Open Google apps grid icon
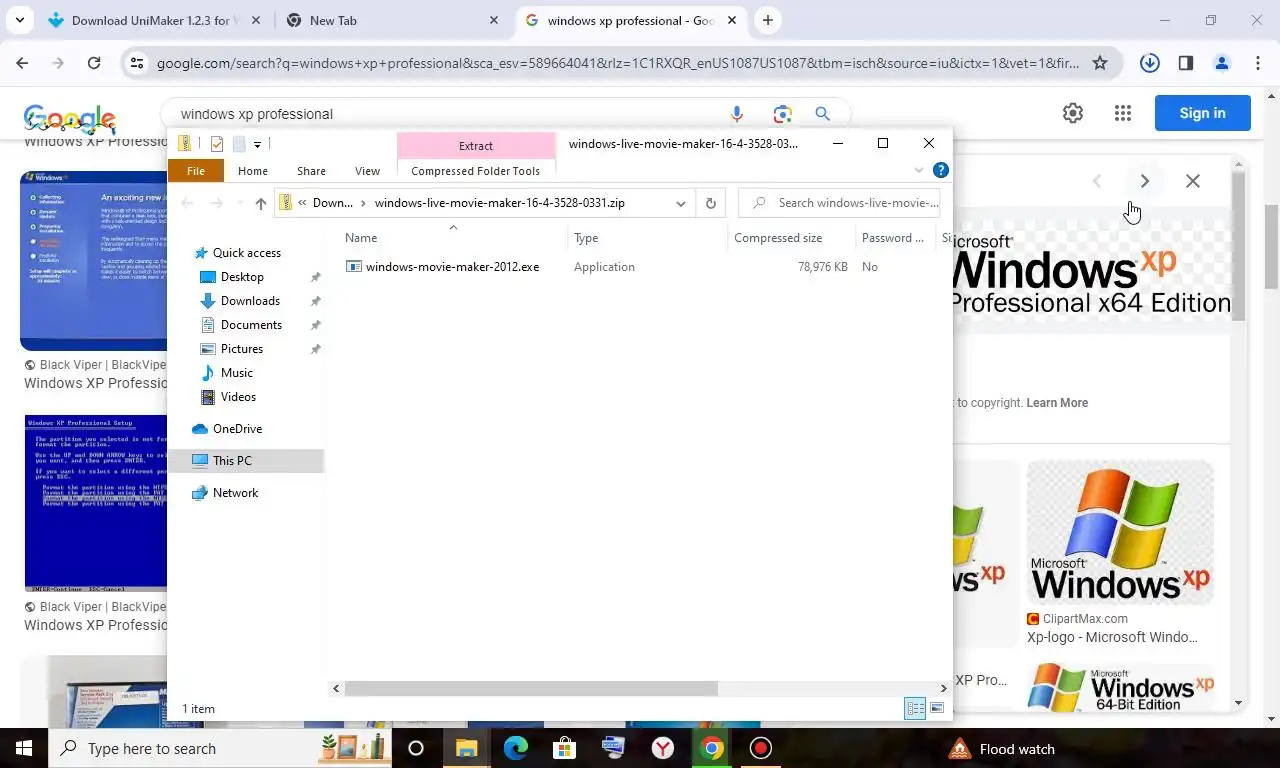The image size is (1280, 768). [x=1123, y=113]
